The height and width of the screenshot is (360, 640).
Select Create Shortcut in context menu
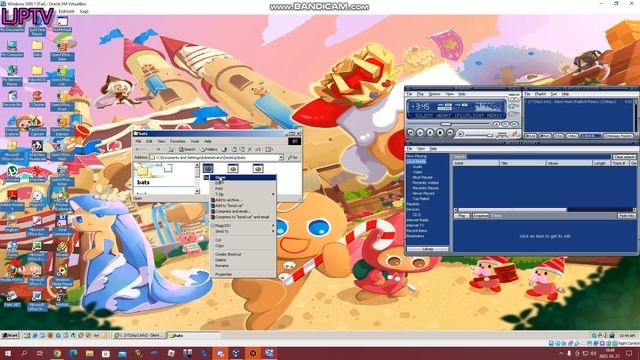(x=243, y=254)
